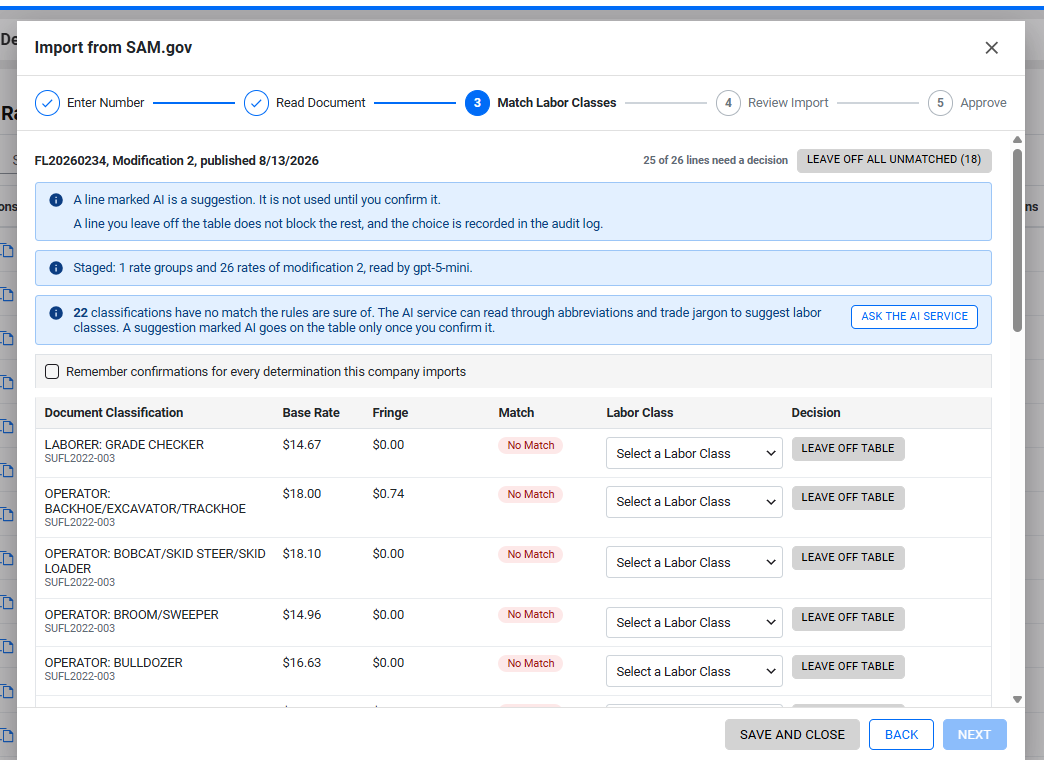Click the 25 of 26 lines need a decision text
Viewport: 1044px width, 760px height.
tap(715, 161)
